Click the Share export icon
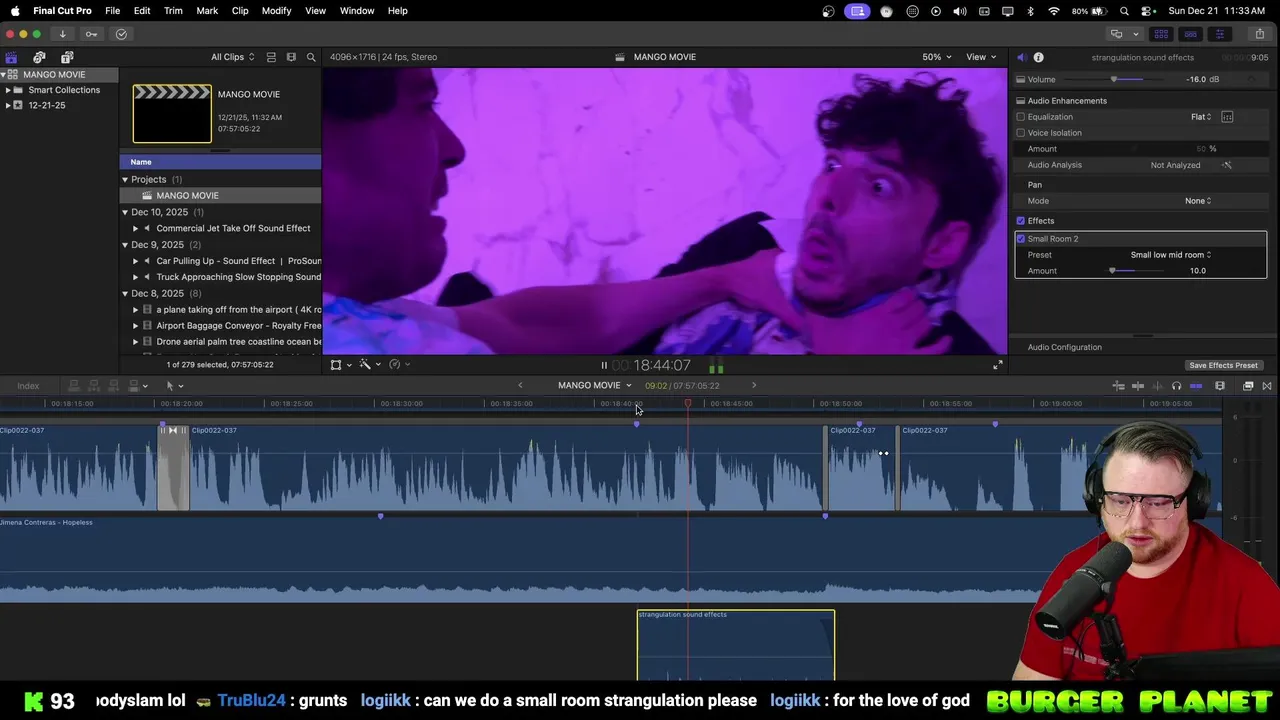 click(1260, 34)
